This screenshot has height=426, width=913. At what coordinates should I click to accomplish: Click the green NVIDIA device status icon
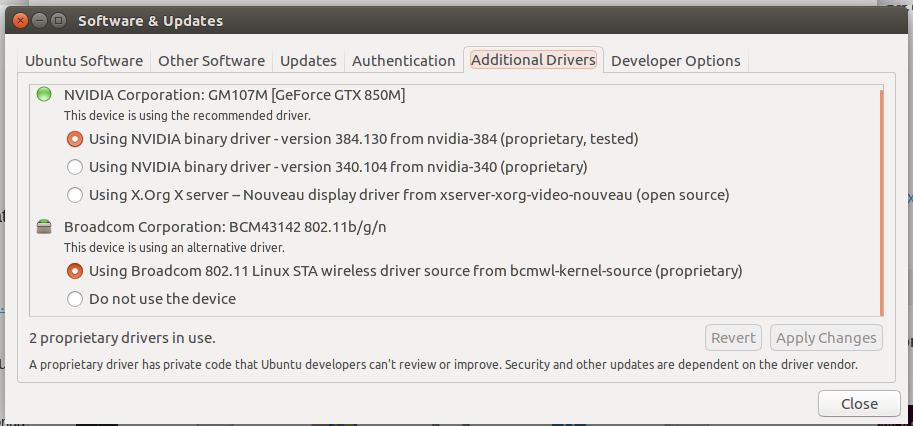pos(44,94)
